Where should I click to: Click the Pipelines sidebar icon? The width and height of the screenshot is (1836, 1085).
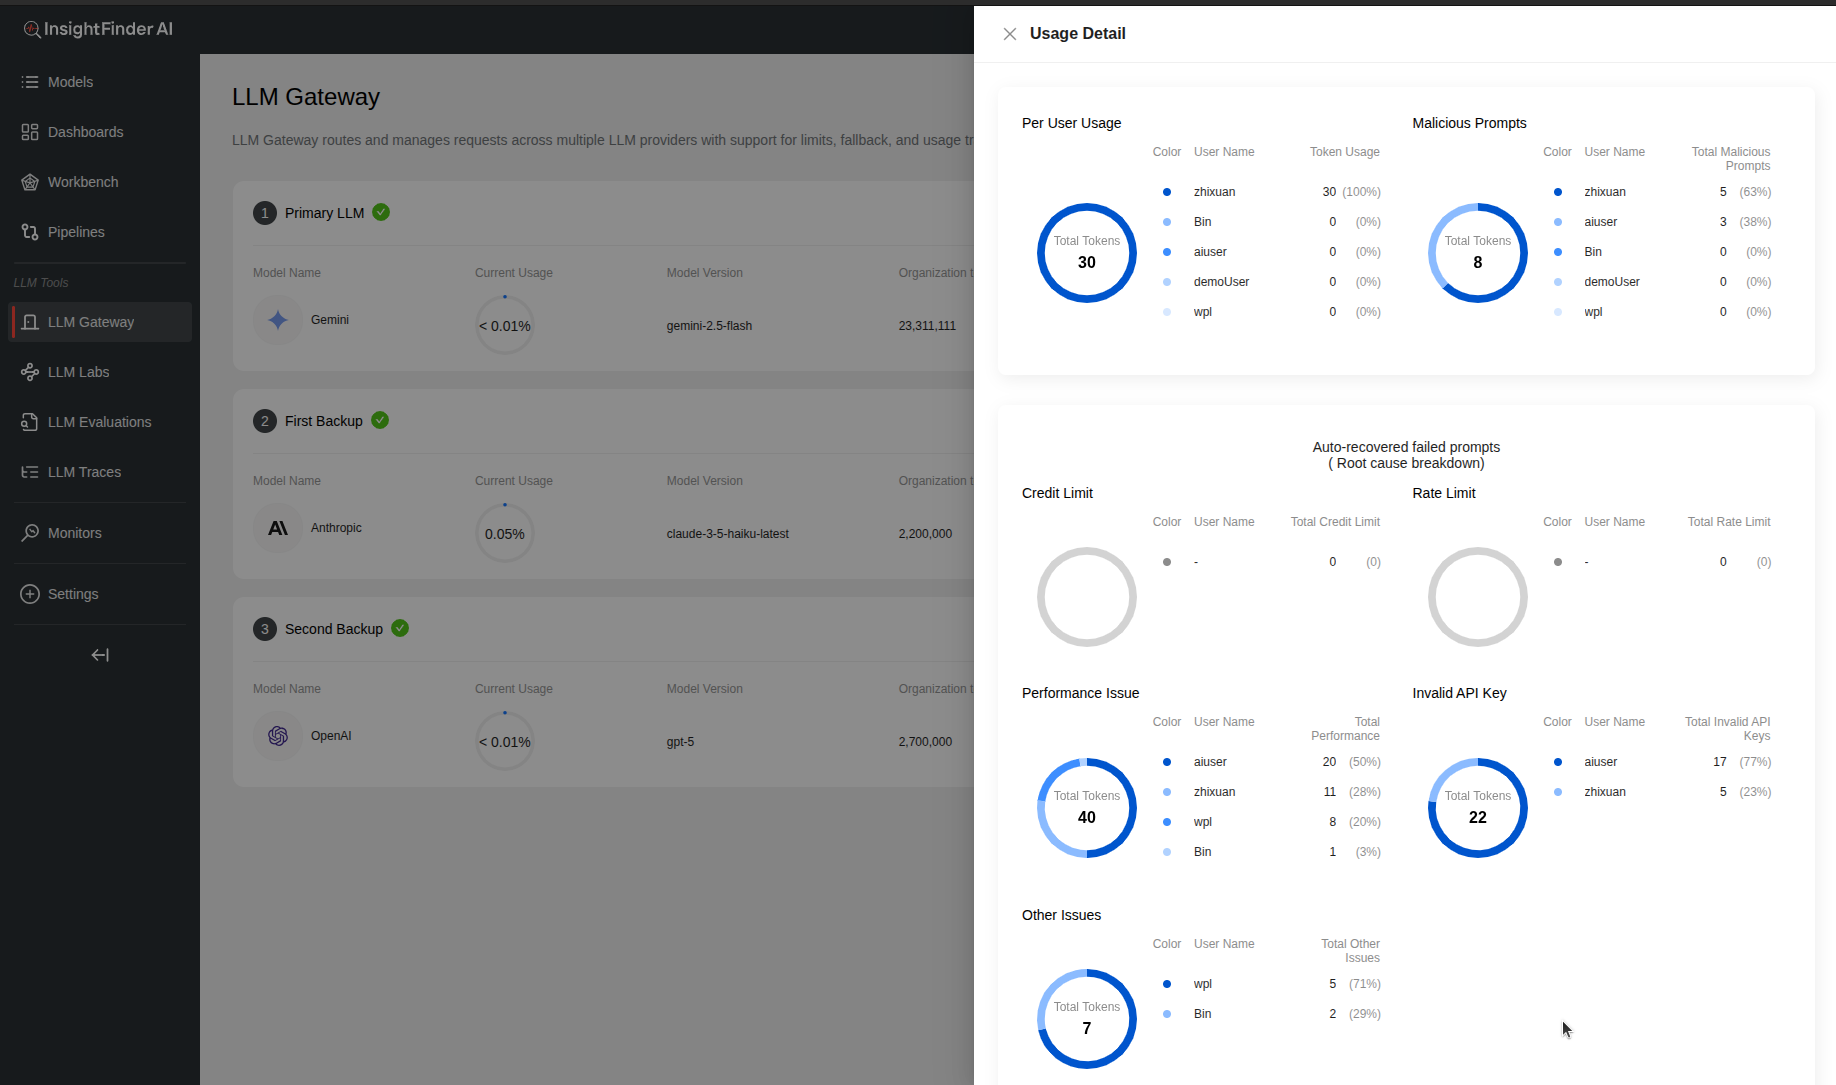pyautogui.click(x=30, y=232)
